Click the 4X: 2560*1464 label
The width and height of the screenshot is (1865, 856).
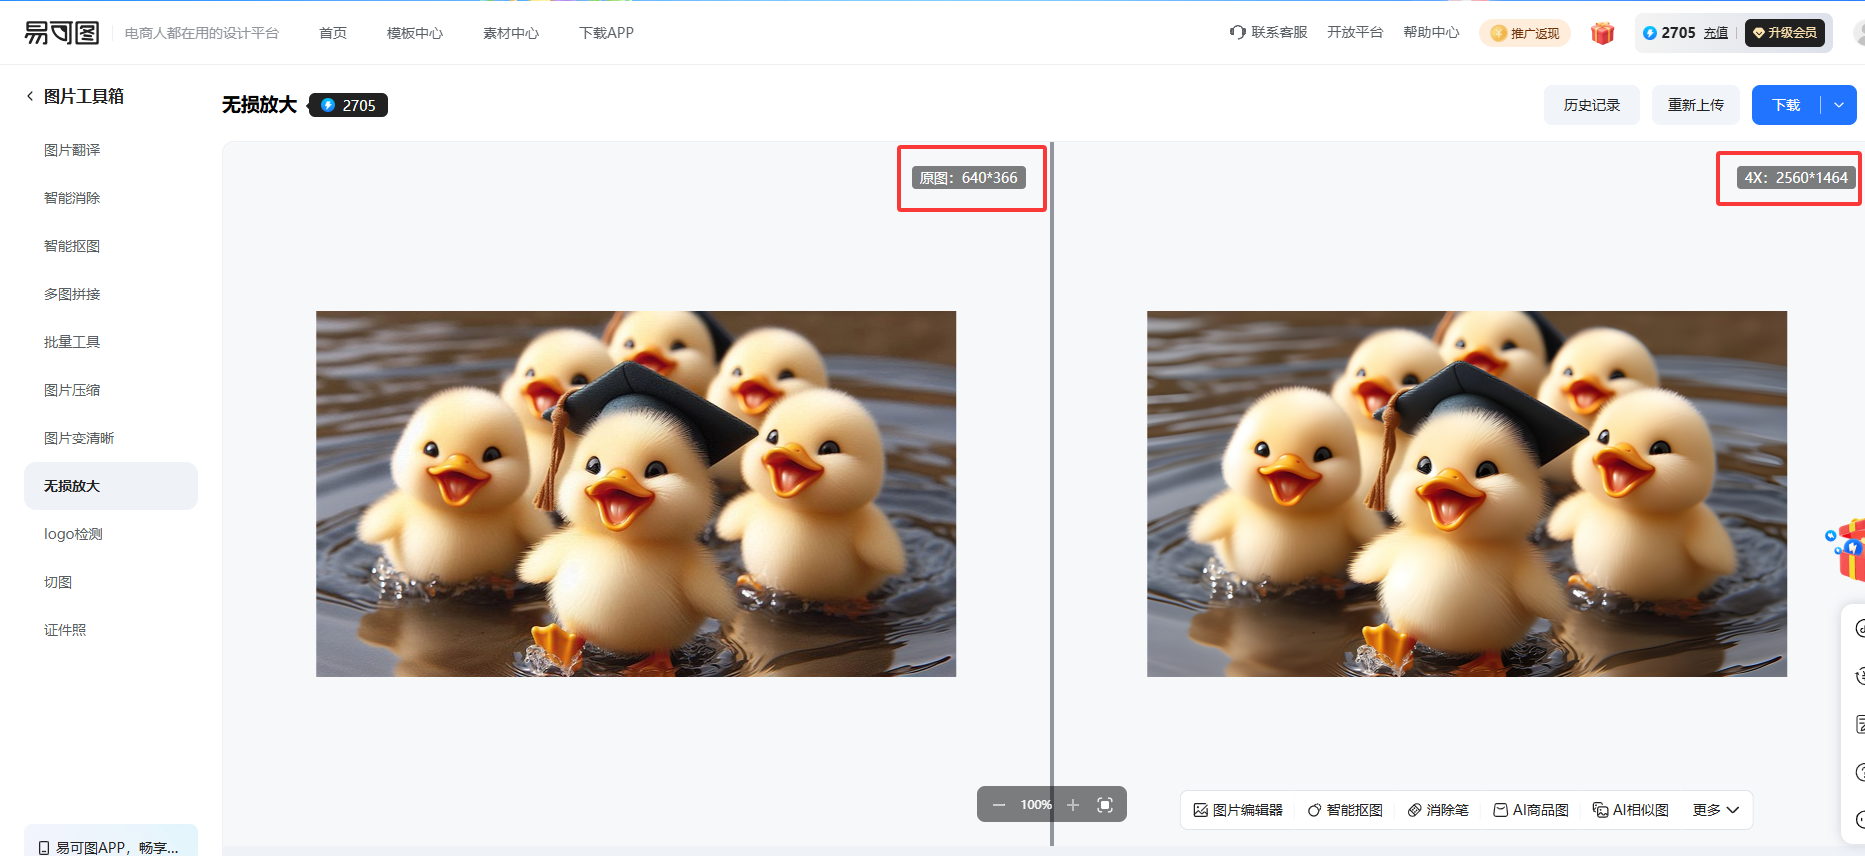[x=1796, y=178]
